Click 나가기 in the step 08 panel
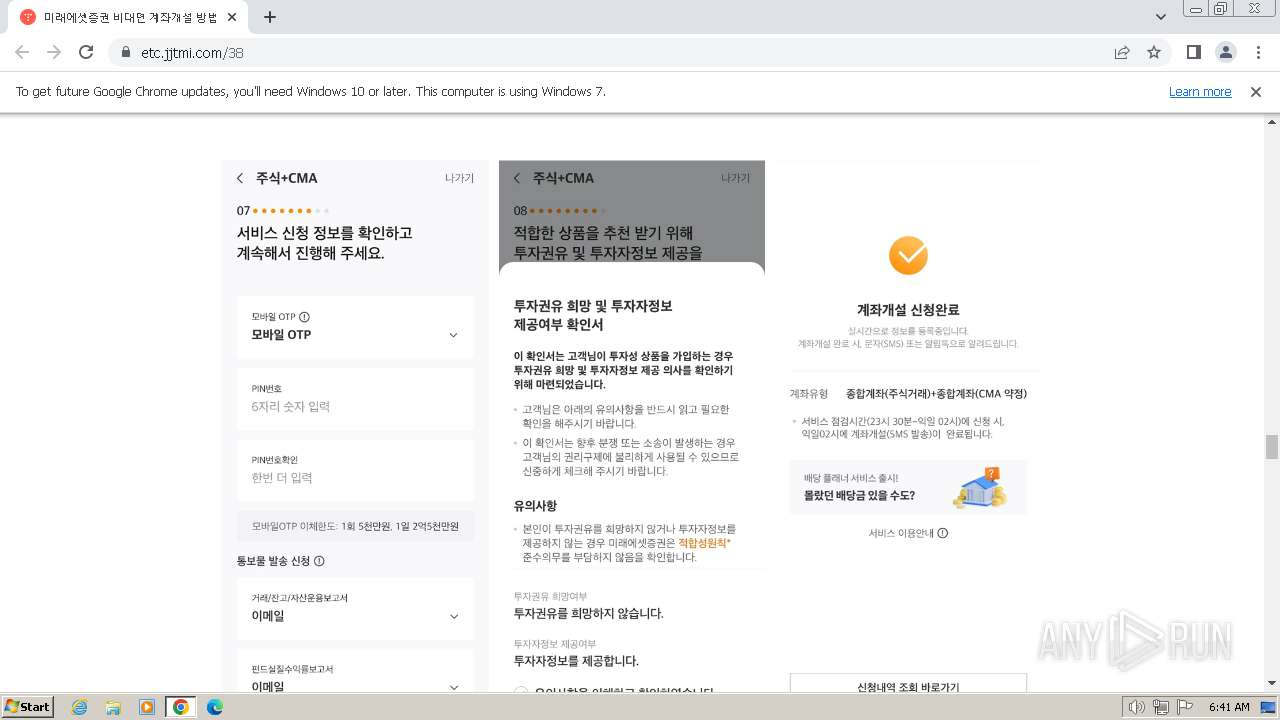 [736, 178]
